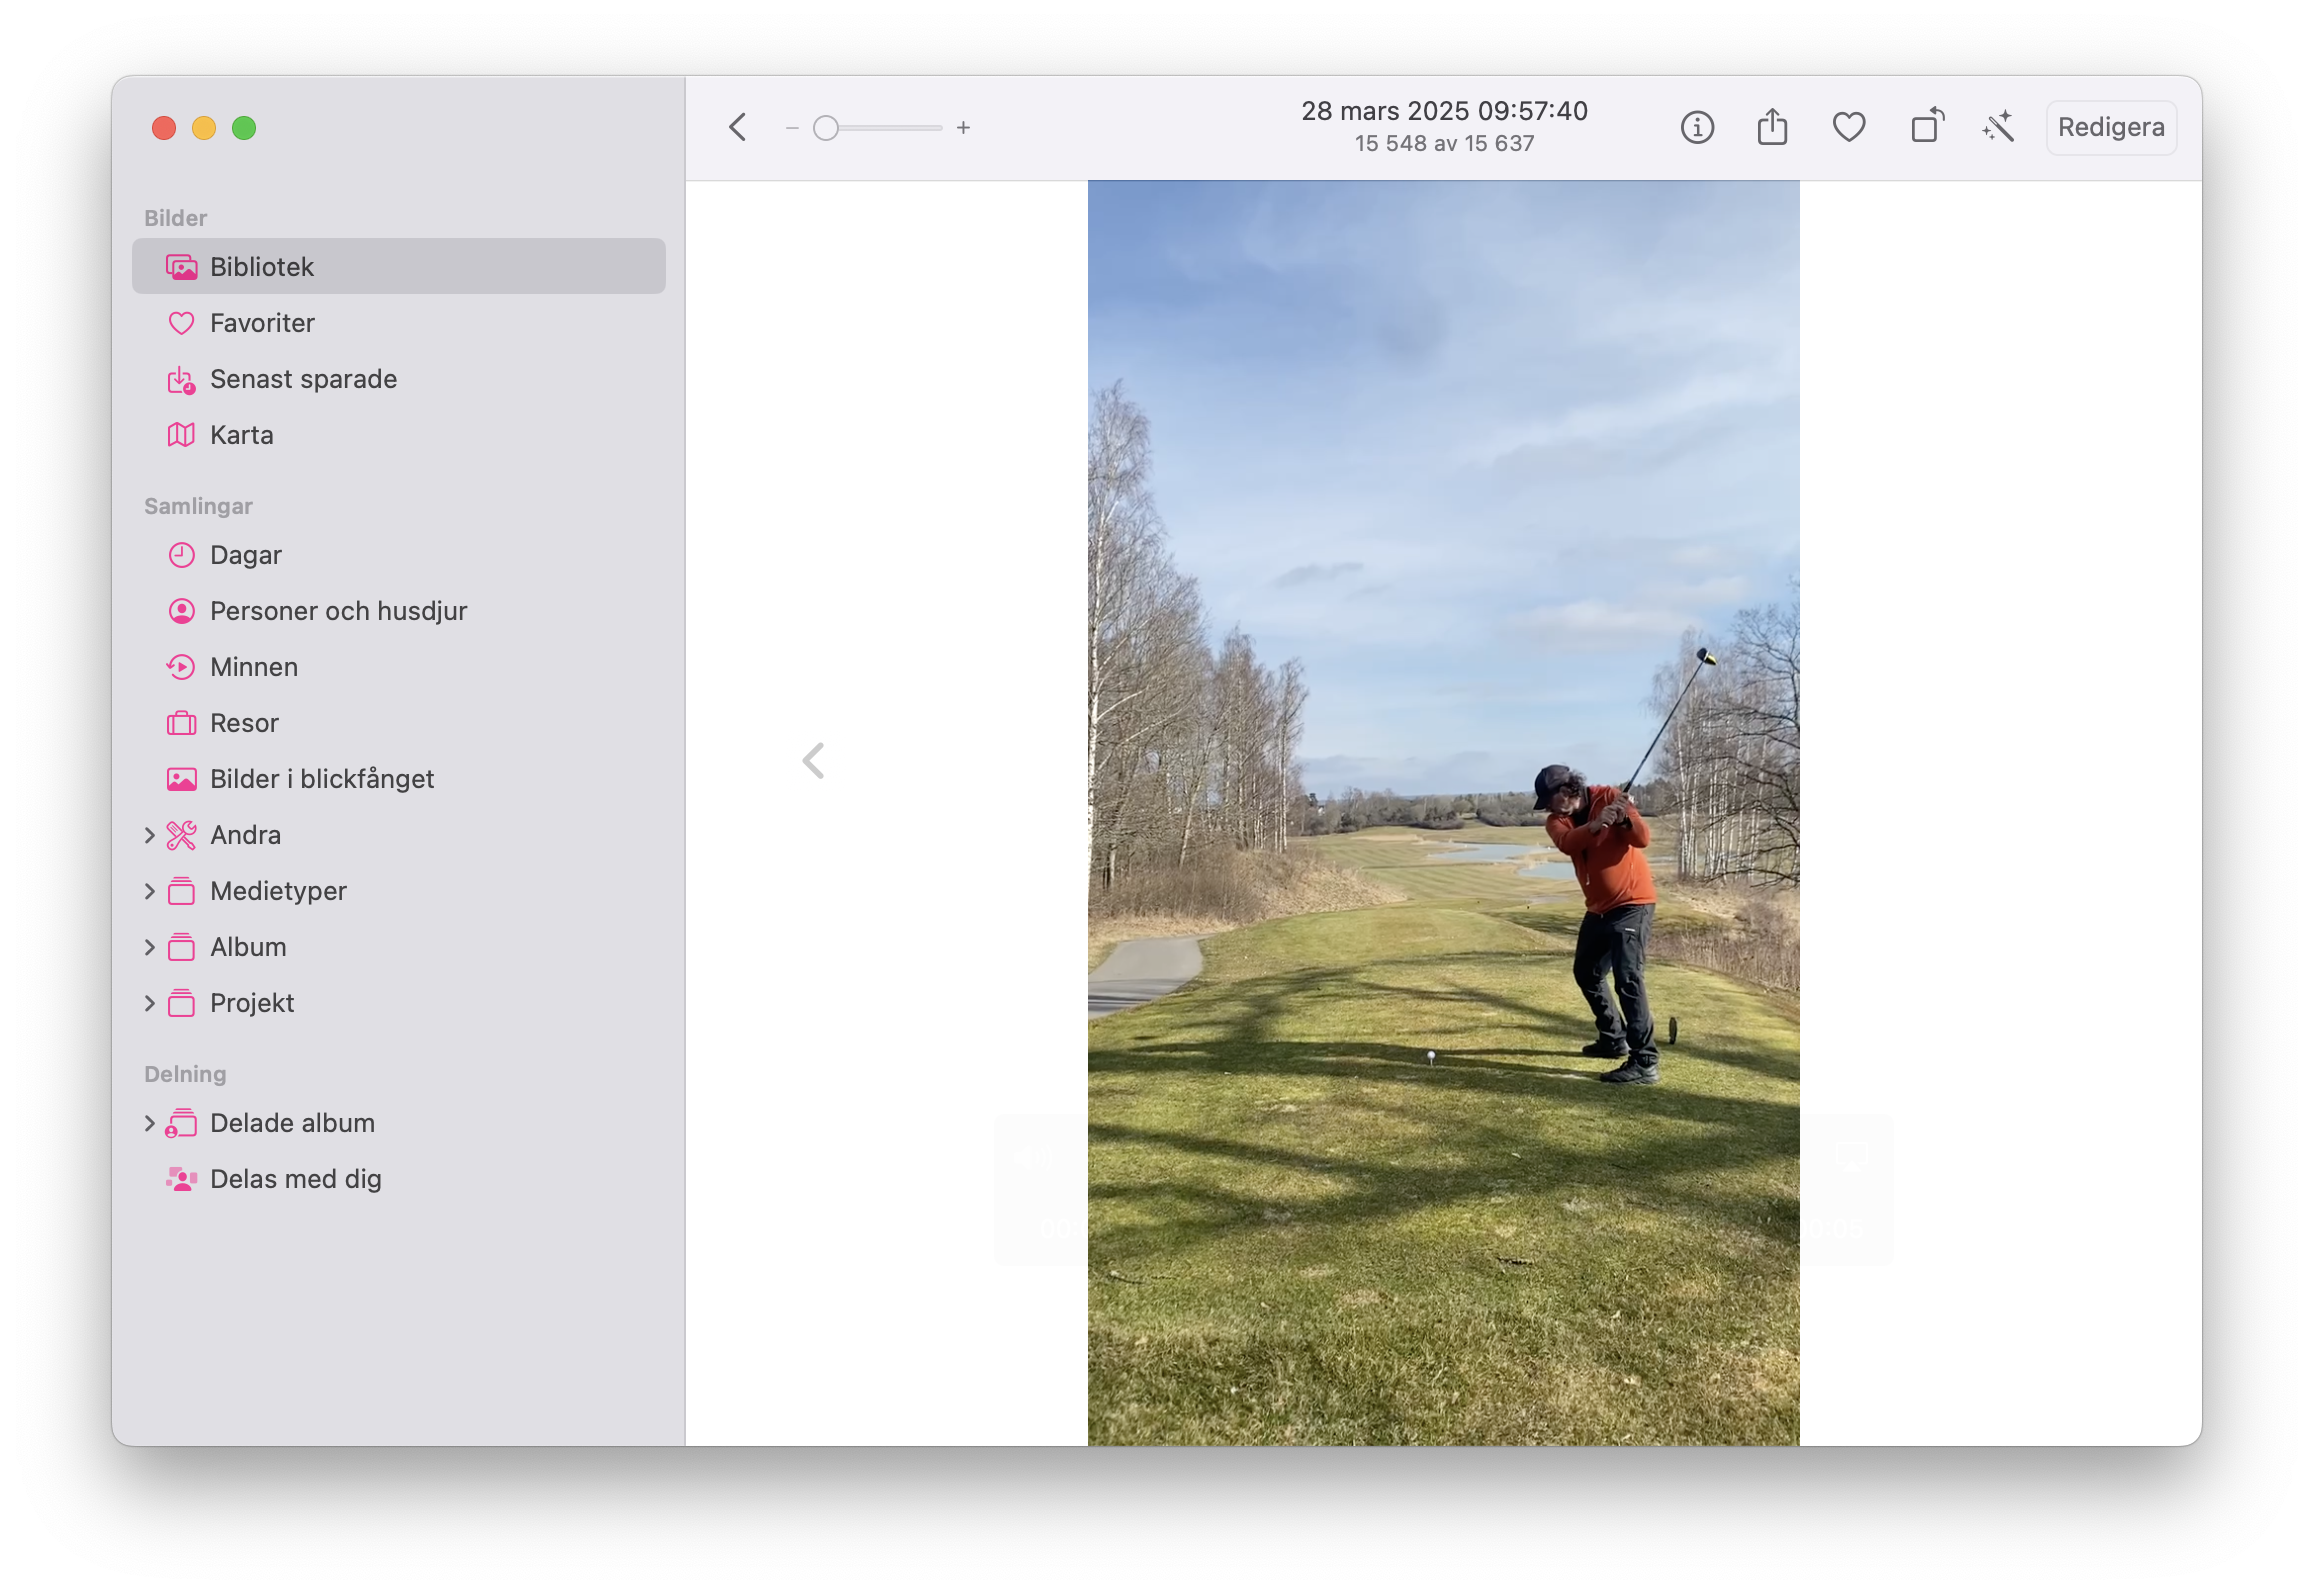Viewport: 2314px width, 1594px height.
Task: Open the Share menu
Action: click(x=1772, y=127)
